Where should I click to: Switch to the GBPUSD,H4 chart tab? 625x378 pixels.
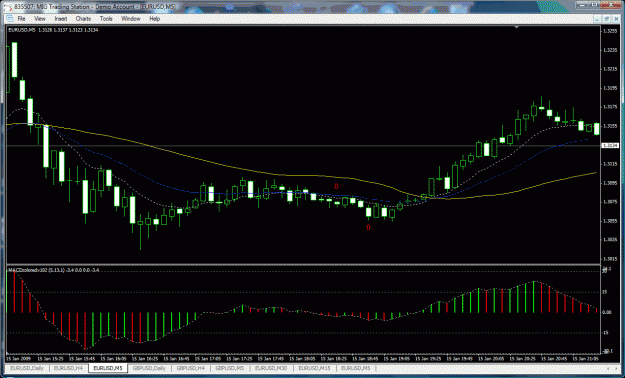(x=191, y=368)
